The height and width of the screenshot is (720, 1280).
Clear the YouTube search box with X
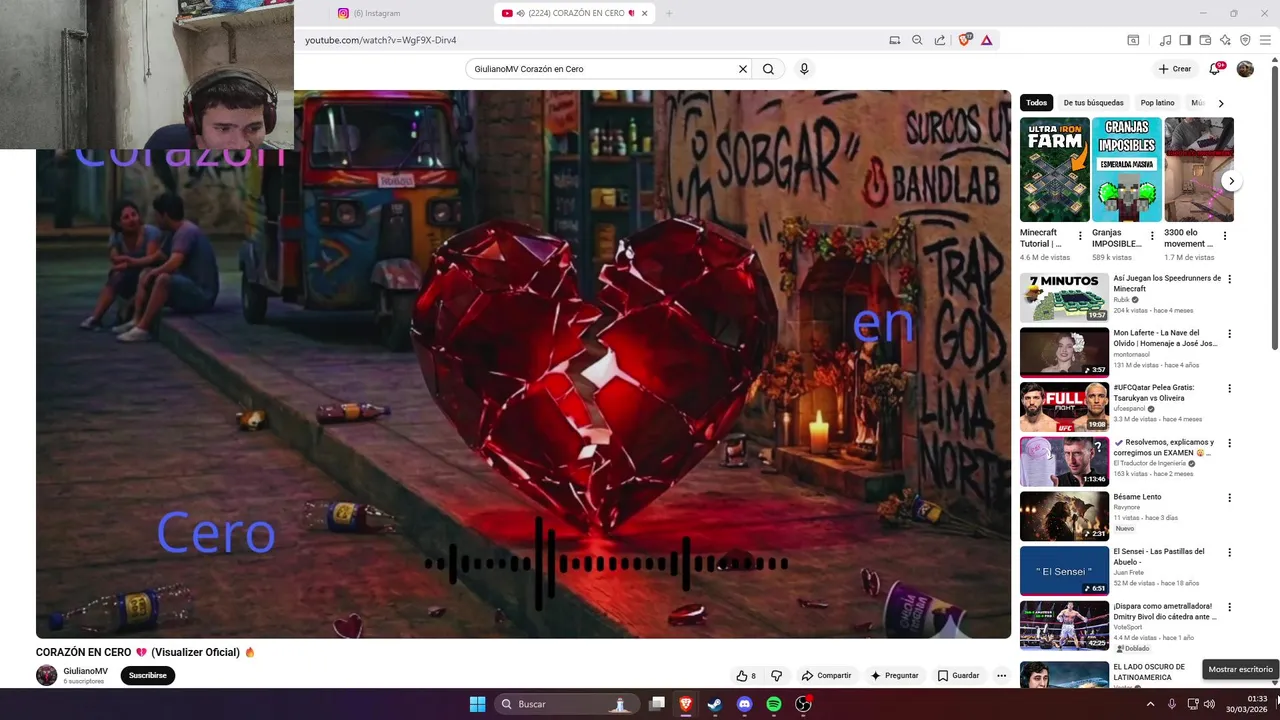click(x=742, y=69)
